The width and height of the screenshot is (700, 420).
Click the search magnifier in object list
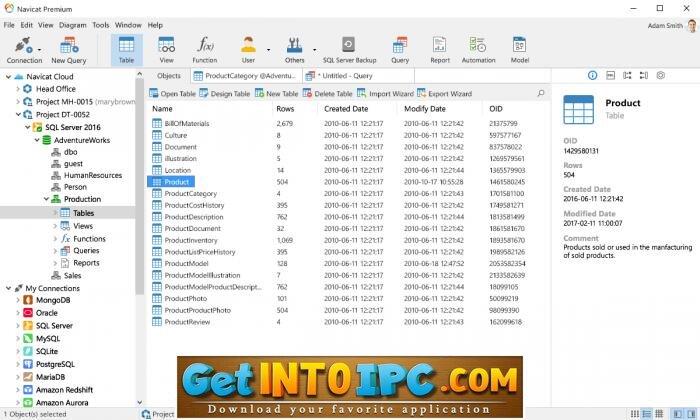pos(541,93)
